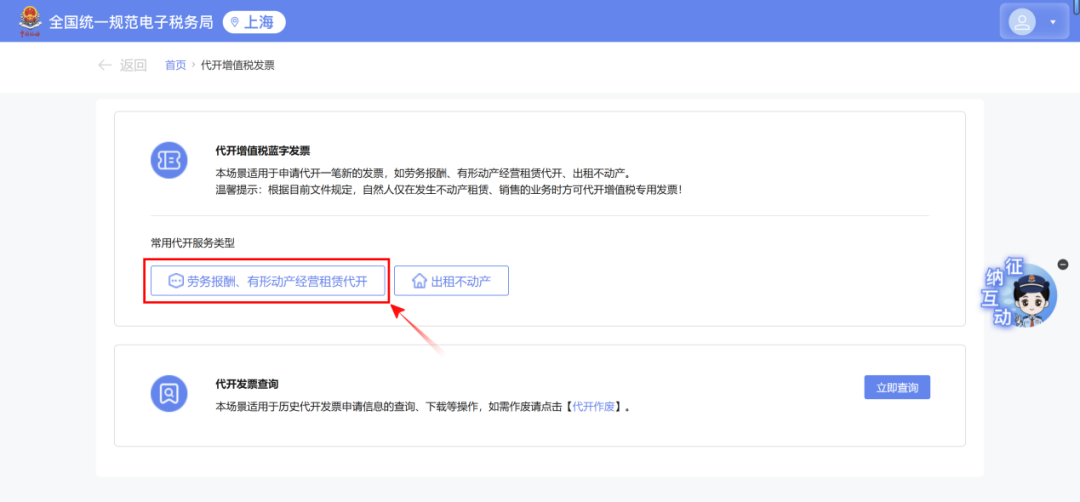Click the 全国统一规范电子税务局 title

point(131,22)
